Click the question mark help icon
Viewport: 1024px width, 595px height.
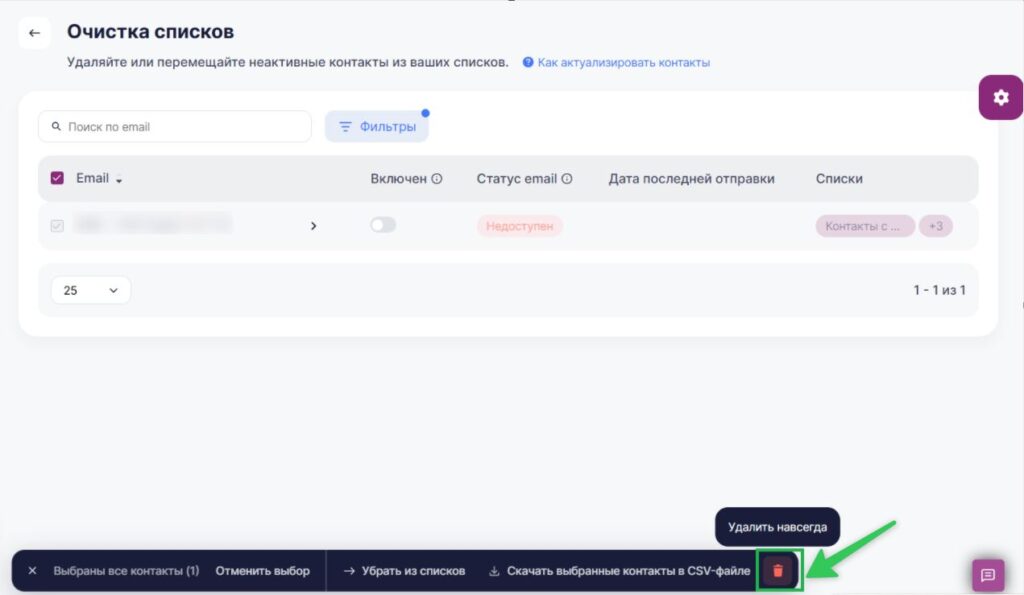tap(528, 63)
